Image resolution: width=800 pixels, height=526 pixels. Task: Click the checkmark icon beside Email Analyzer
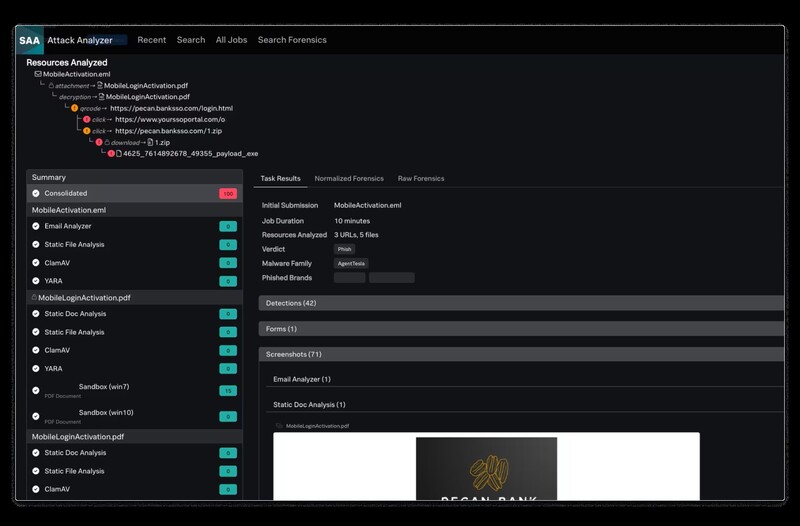[x=36, y=227]
